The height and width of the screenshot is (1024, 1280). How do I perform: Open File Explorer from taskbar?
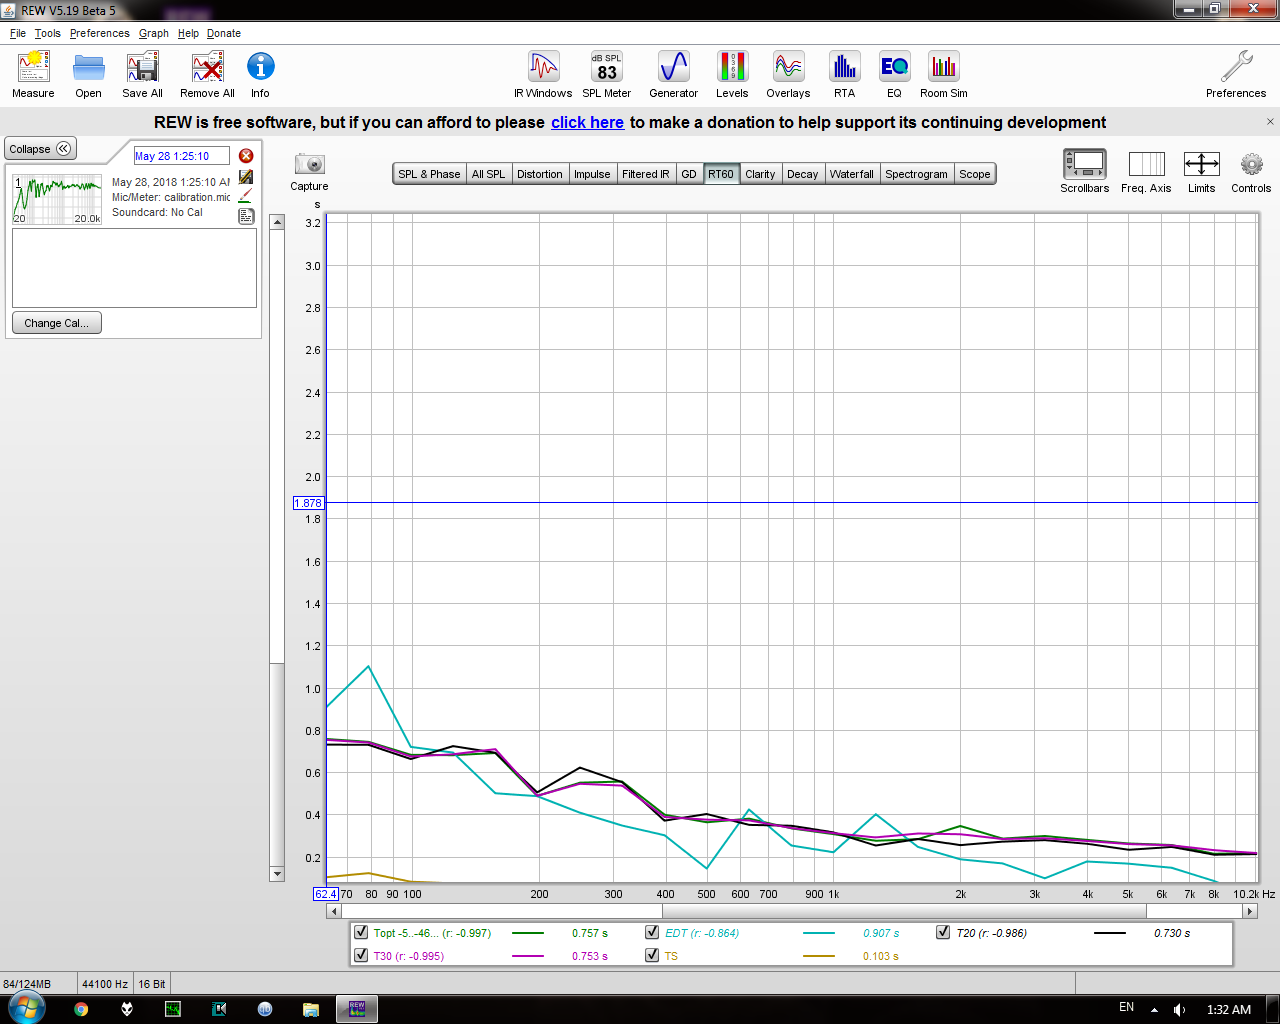coord(311,1009)
